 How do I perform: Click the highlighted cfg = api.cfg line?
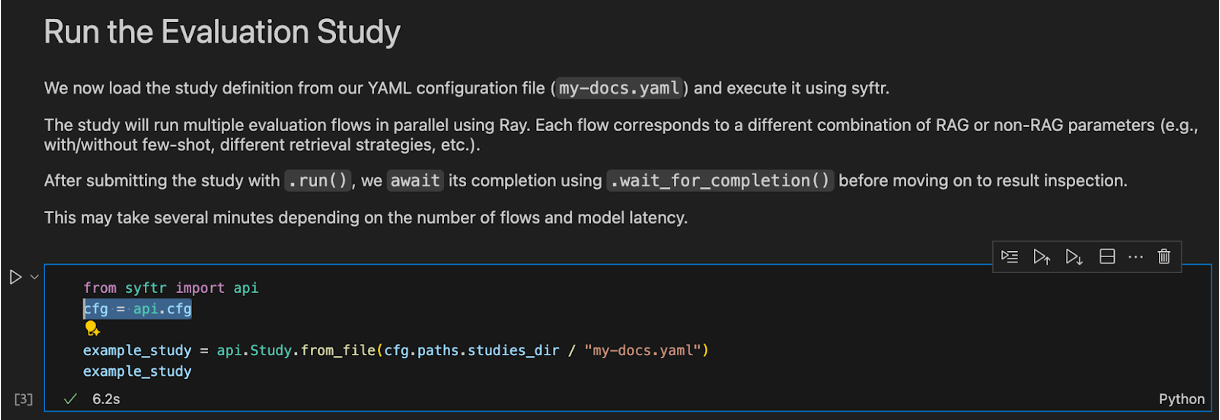click(137, 309)
